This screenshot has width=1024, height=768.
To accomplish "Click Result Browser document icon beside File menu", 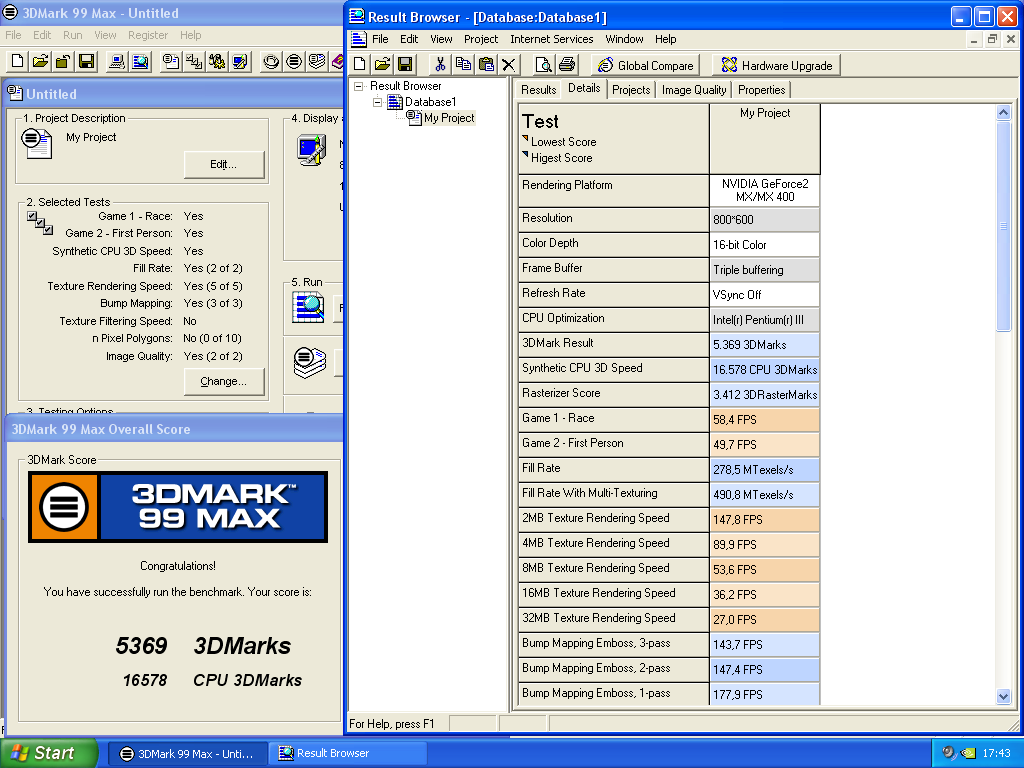I will coord(359,39).
